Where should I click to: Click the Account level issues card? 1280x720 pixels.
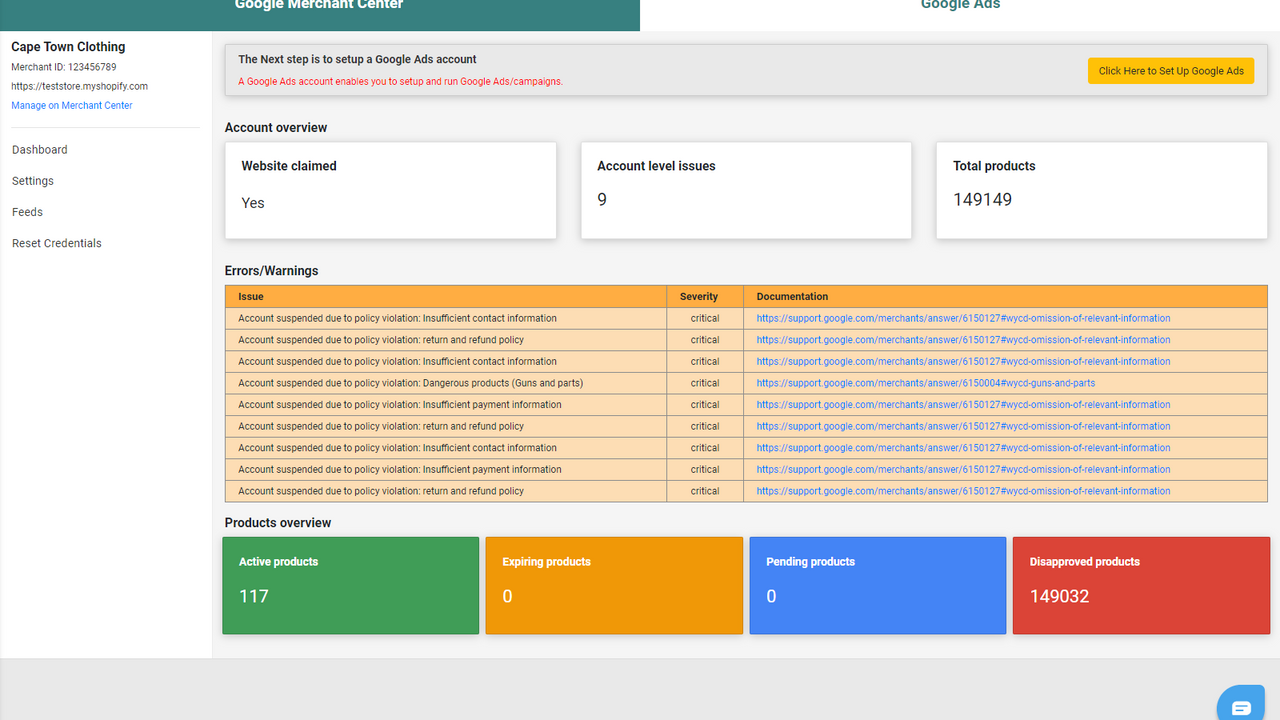[746, 190]
